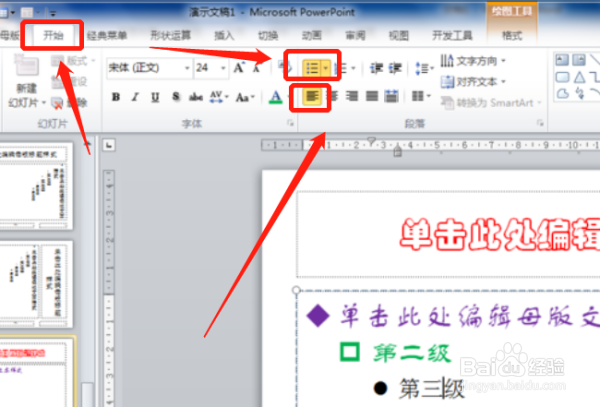Open the columns dropdown
Viewport: 600px width, 407px height.
click(x=421, y=96)
